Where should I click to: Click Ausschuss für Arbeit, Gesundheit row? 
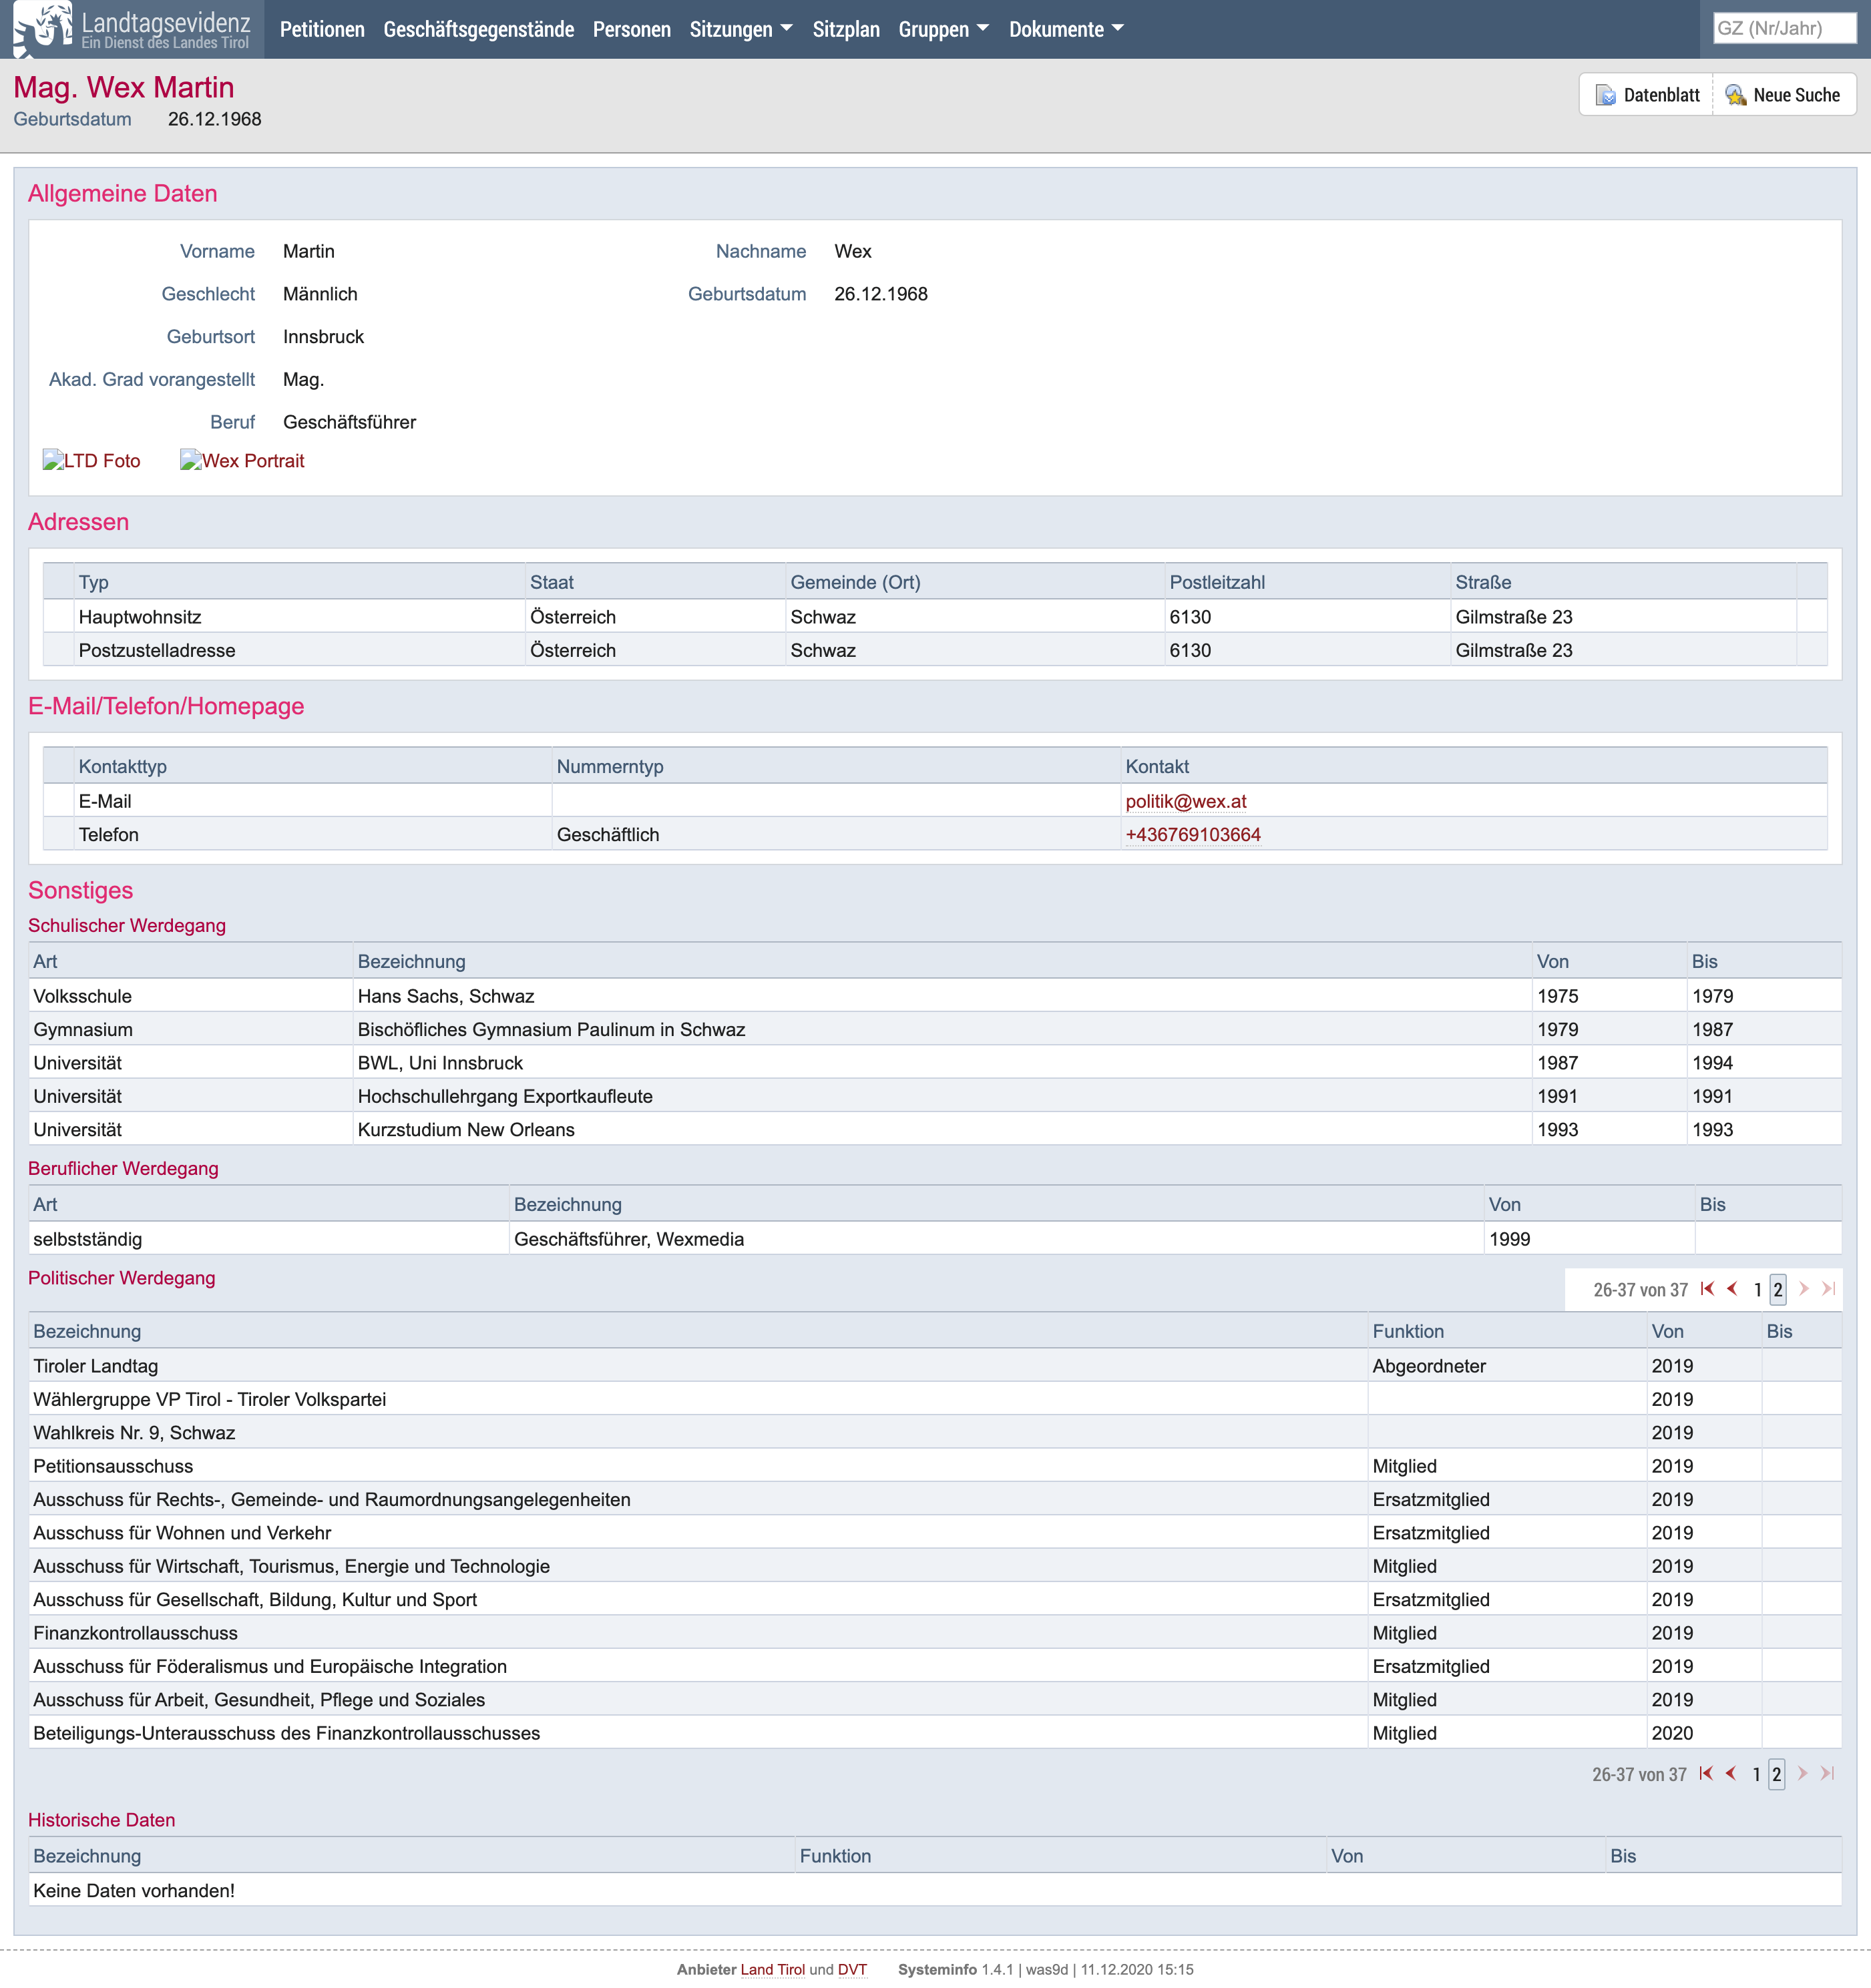coord(935,1700)
